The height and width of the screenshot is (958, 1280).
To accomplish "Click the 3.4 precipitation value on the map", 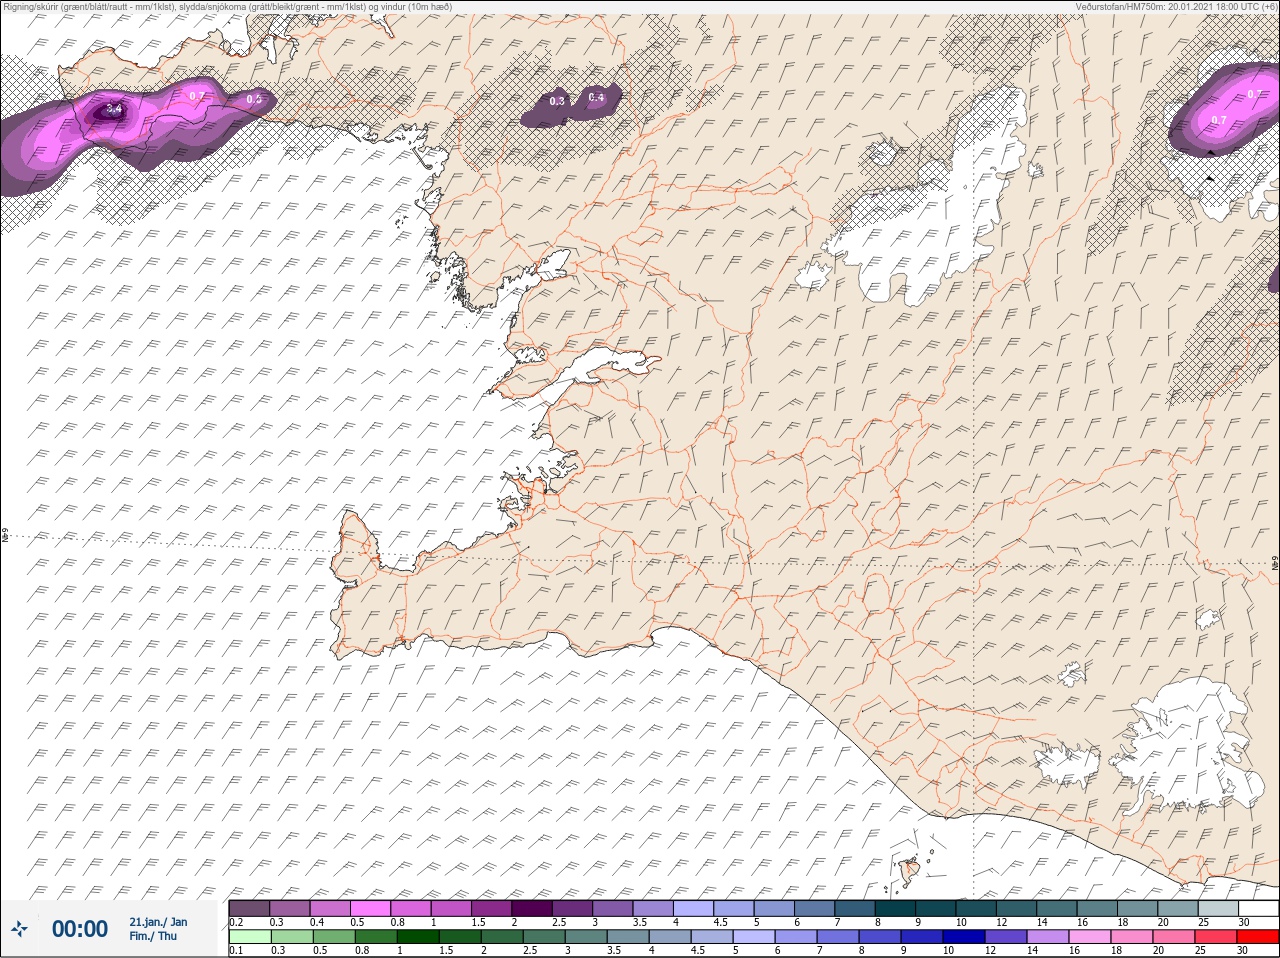I will (x=112, y=108).
